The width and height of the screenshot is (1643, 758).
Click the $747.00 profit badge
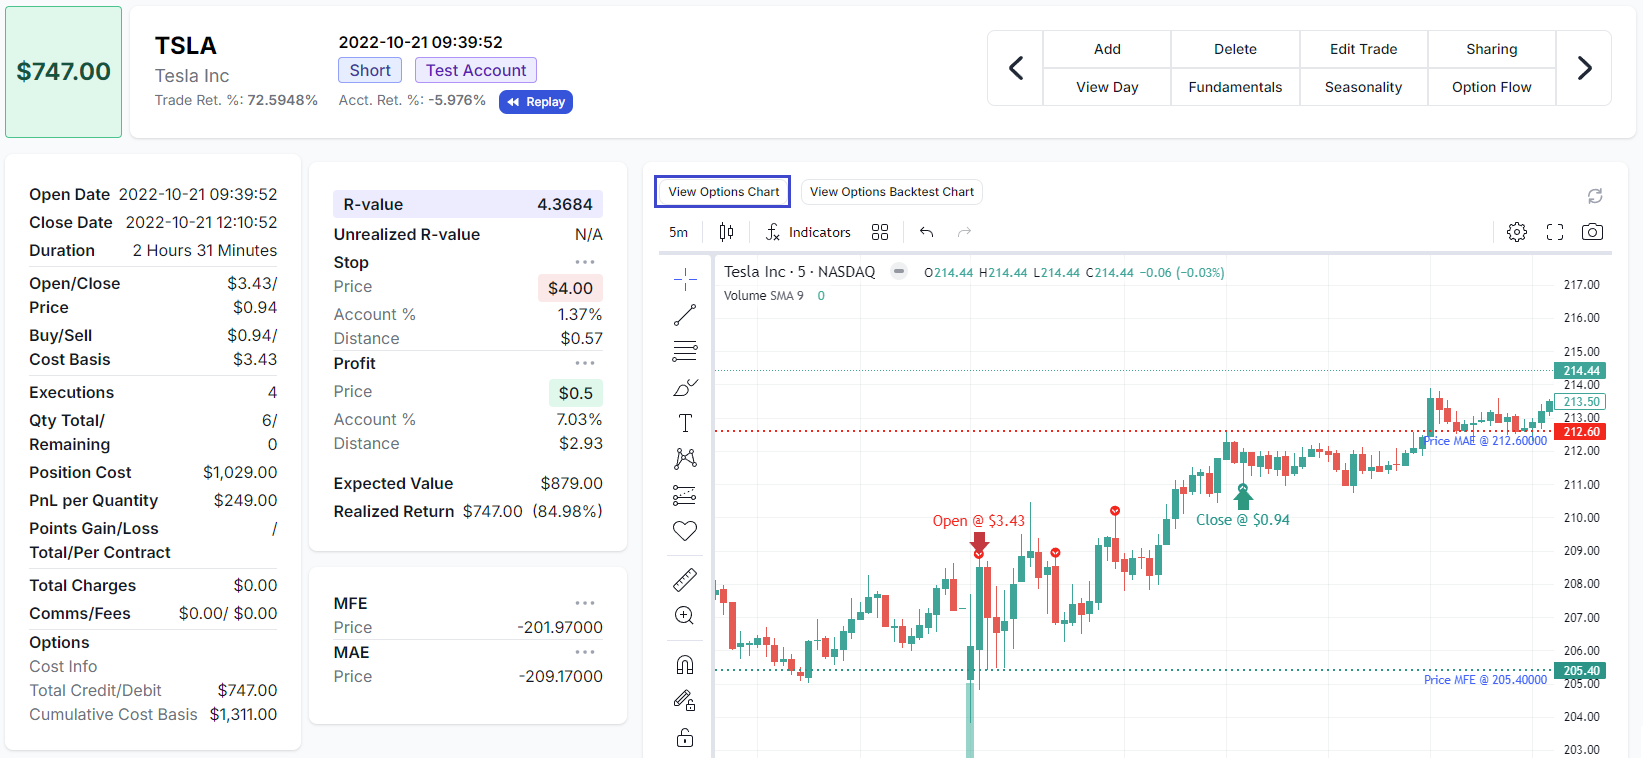click(64, 72)
